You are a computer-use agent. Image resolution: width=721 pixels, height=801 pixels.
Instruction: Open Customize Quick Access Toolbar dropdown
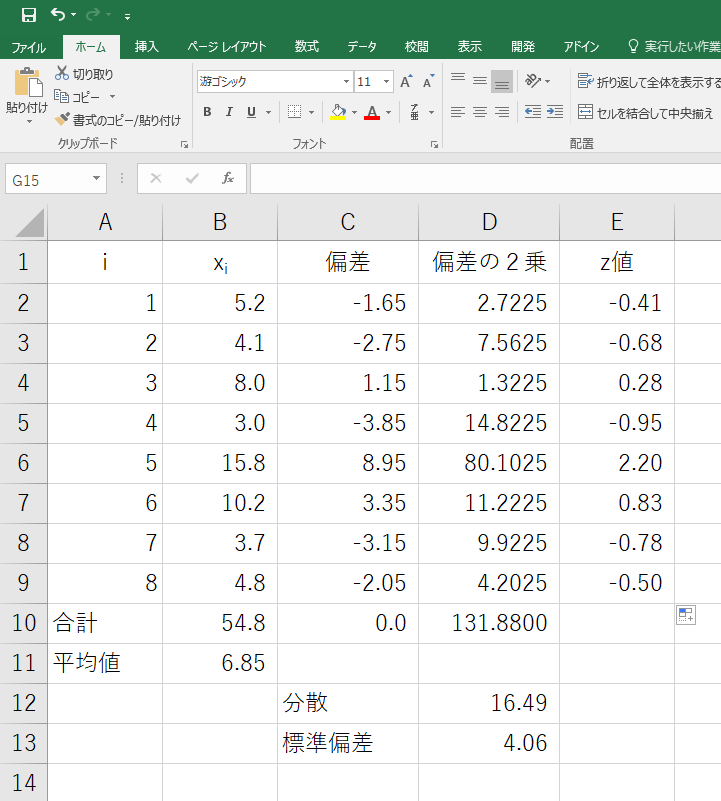[127, 17]
